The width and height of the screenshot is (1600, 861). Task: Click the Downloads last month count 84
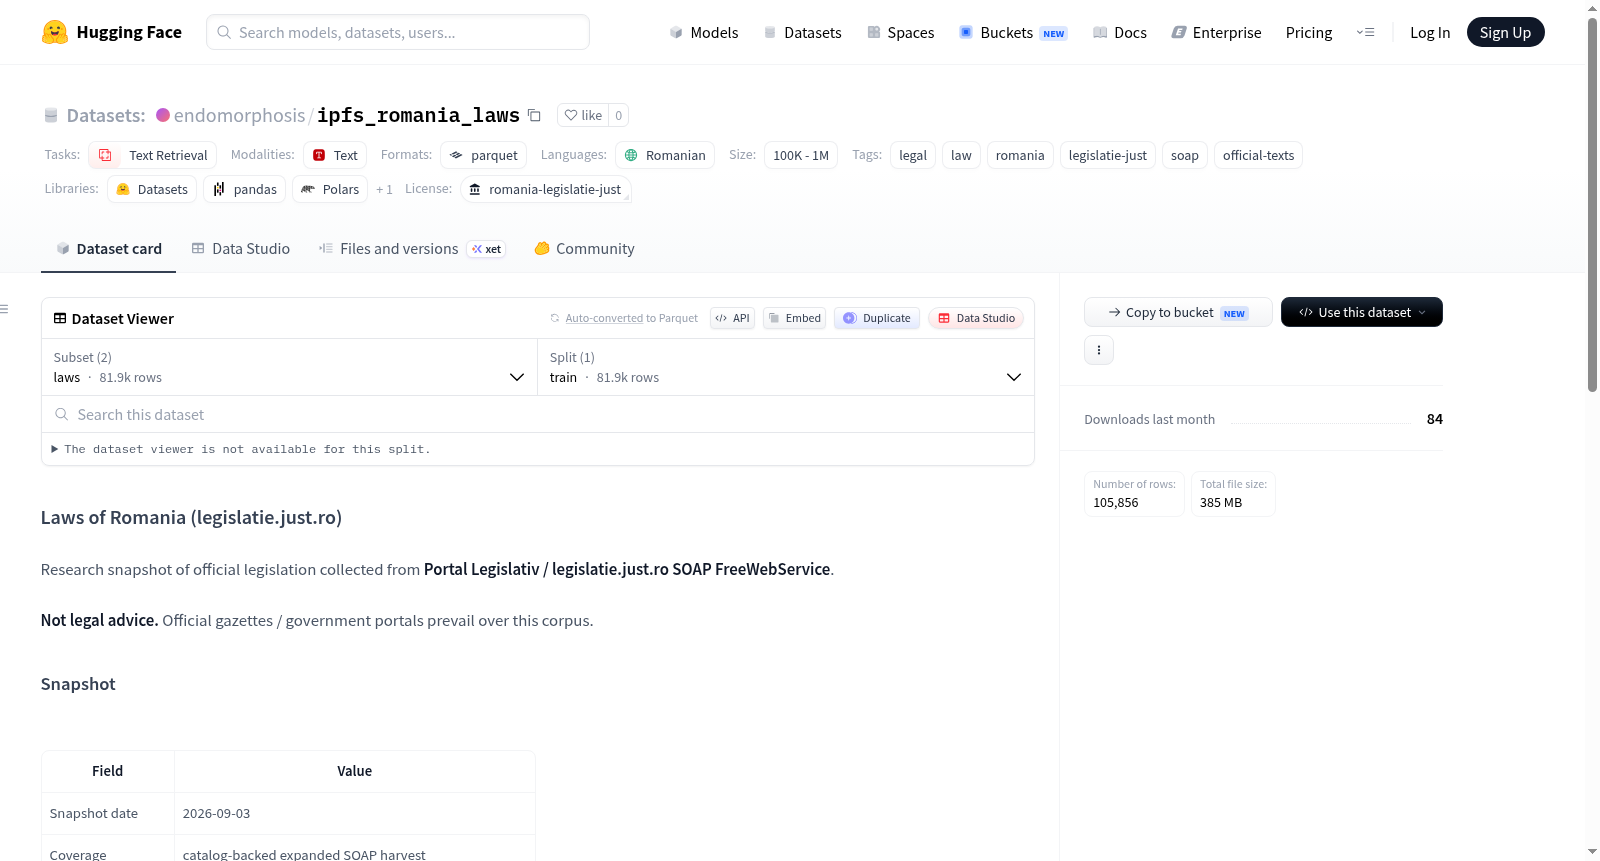tap(1435, 419)
